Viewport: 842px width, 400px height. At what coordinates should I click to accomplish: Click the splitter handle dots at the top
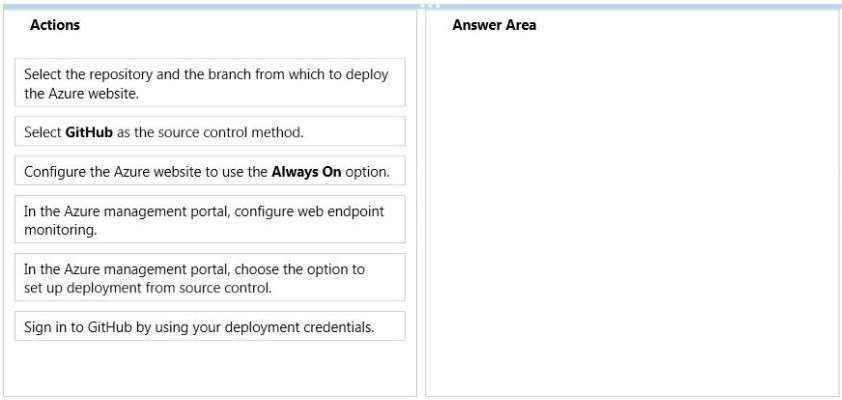coord(429,6)
